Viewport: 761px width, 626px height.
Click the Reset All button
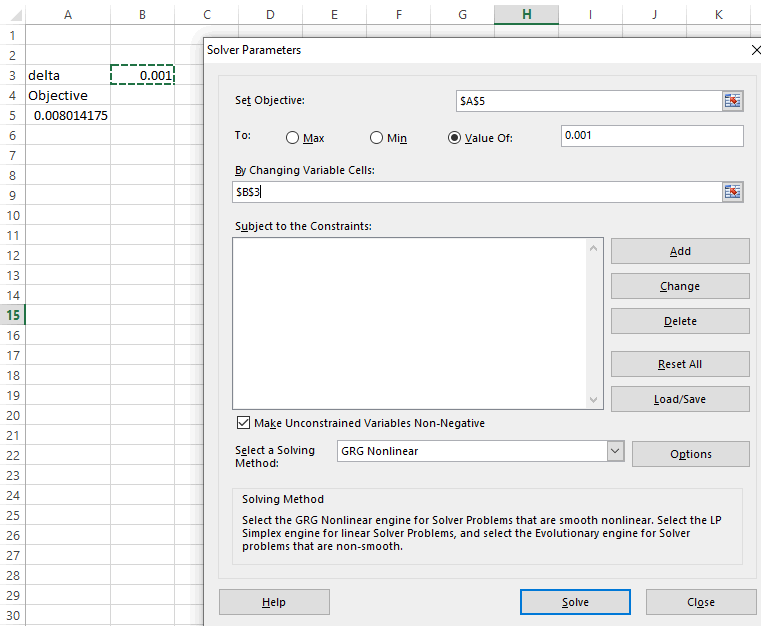tap(680, 364)
